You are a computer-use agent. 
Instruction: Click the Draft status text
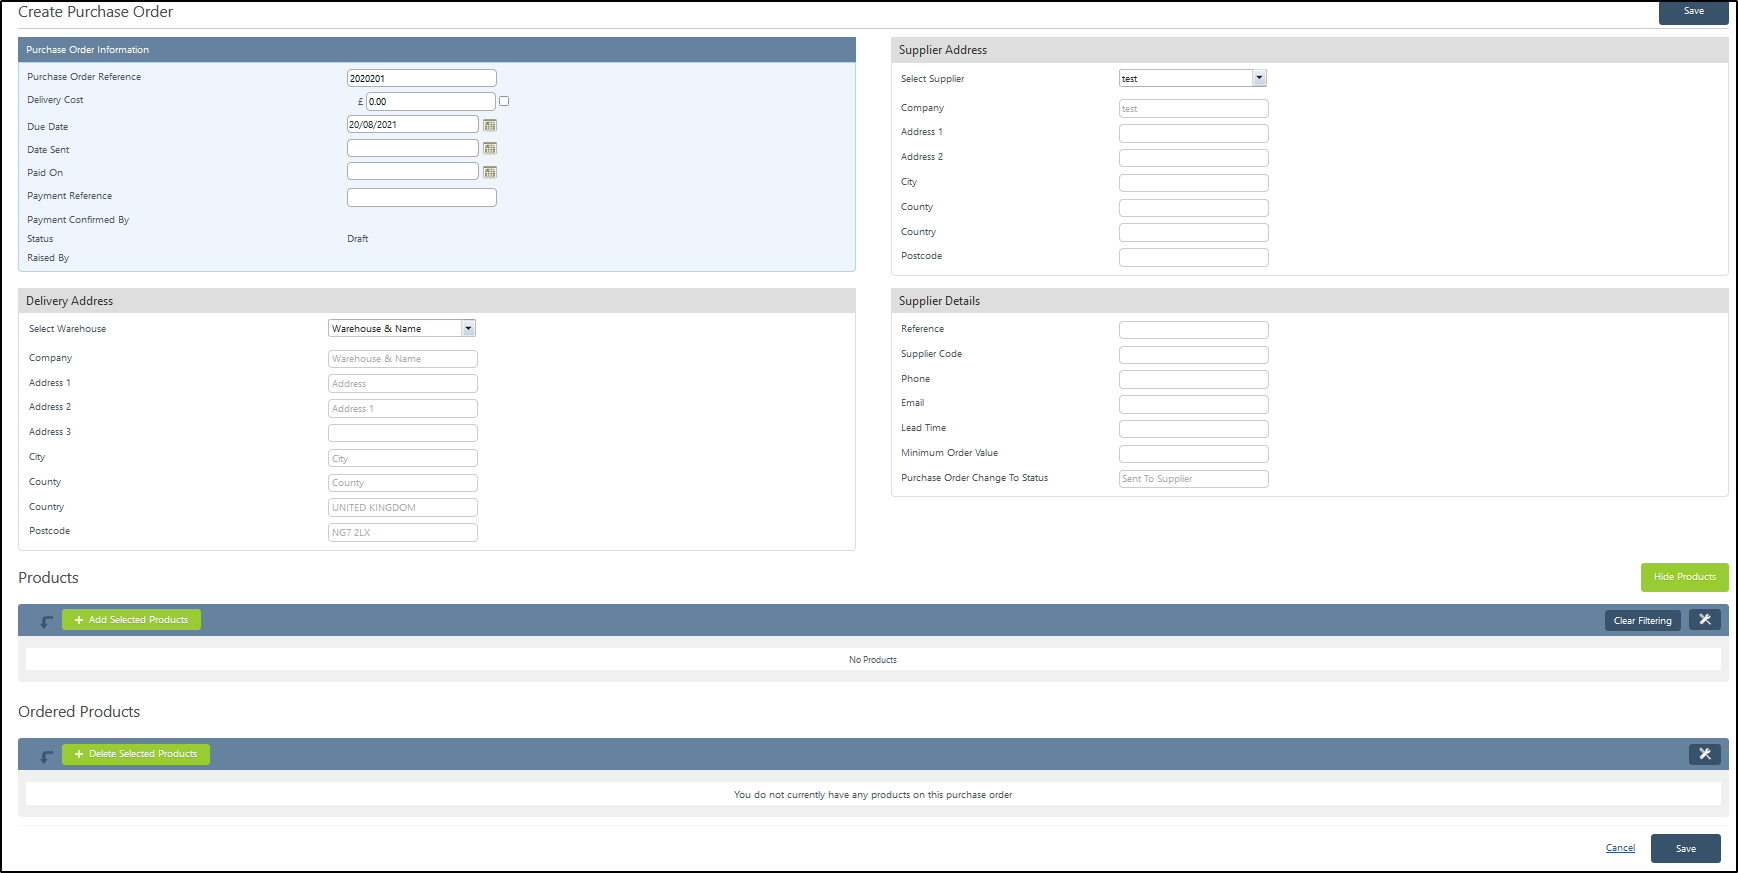[358, 239]
